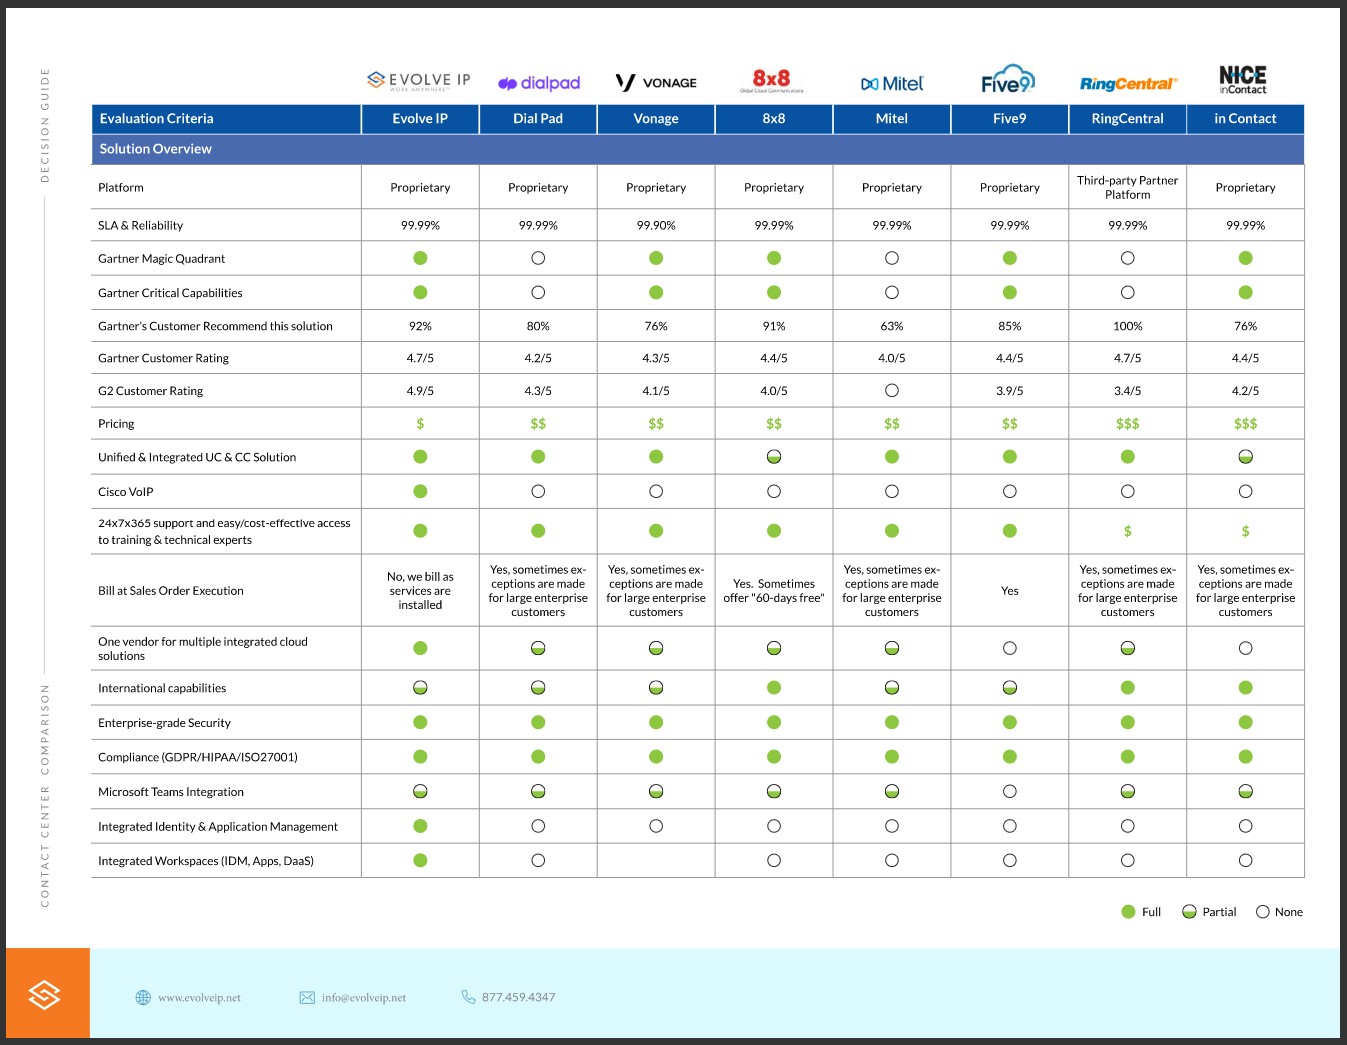Open the www.evolveip.net website link
This screenshot has width=1347, height=1045.
click(x=199, y=997)
